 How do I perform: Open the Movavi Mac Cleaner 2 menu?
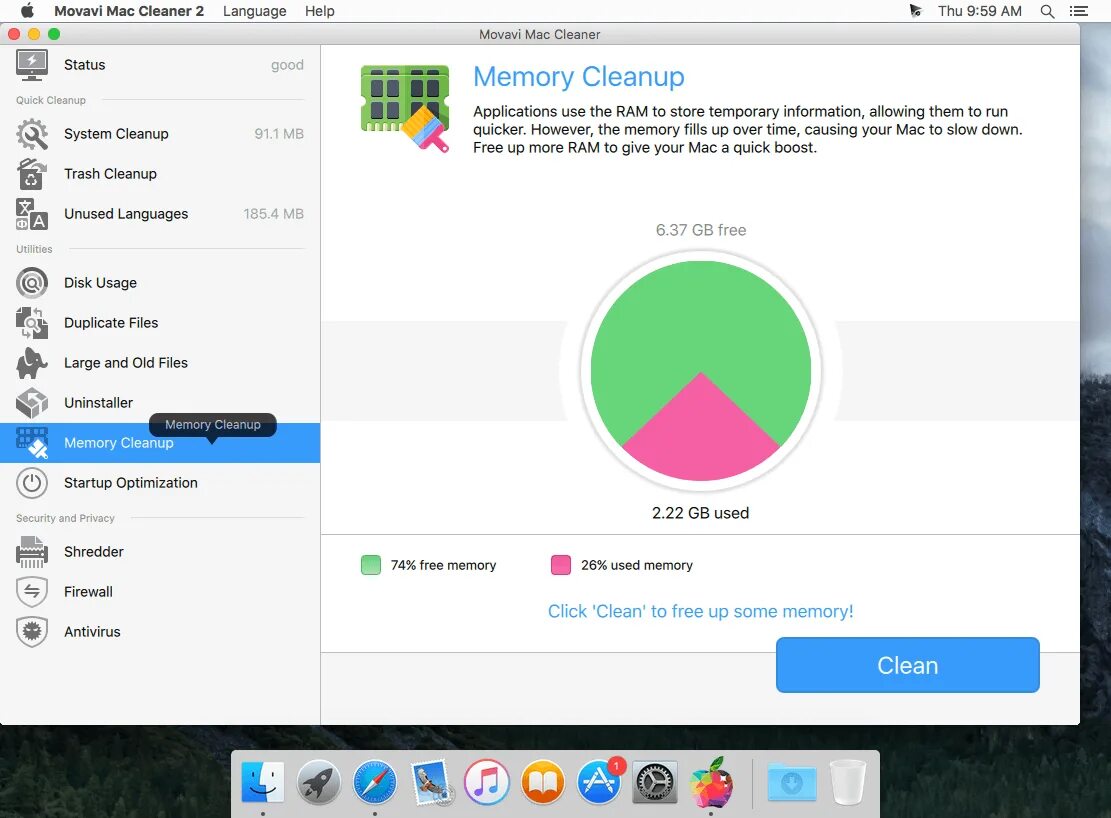(x=129, y=11)
